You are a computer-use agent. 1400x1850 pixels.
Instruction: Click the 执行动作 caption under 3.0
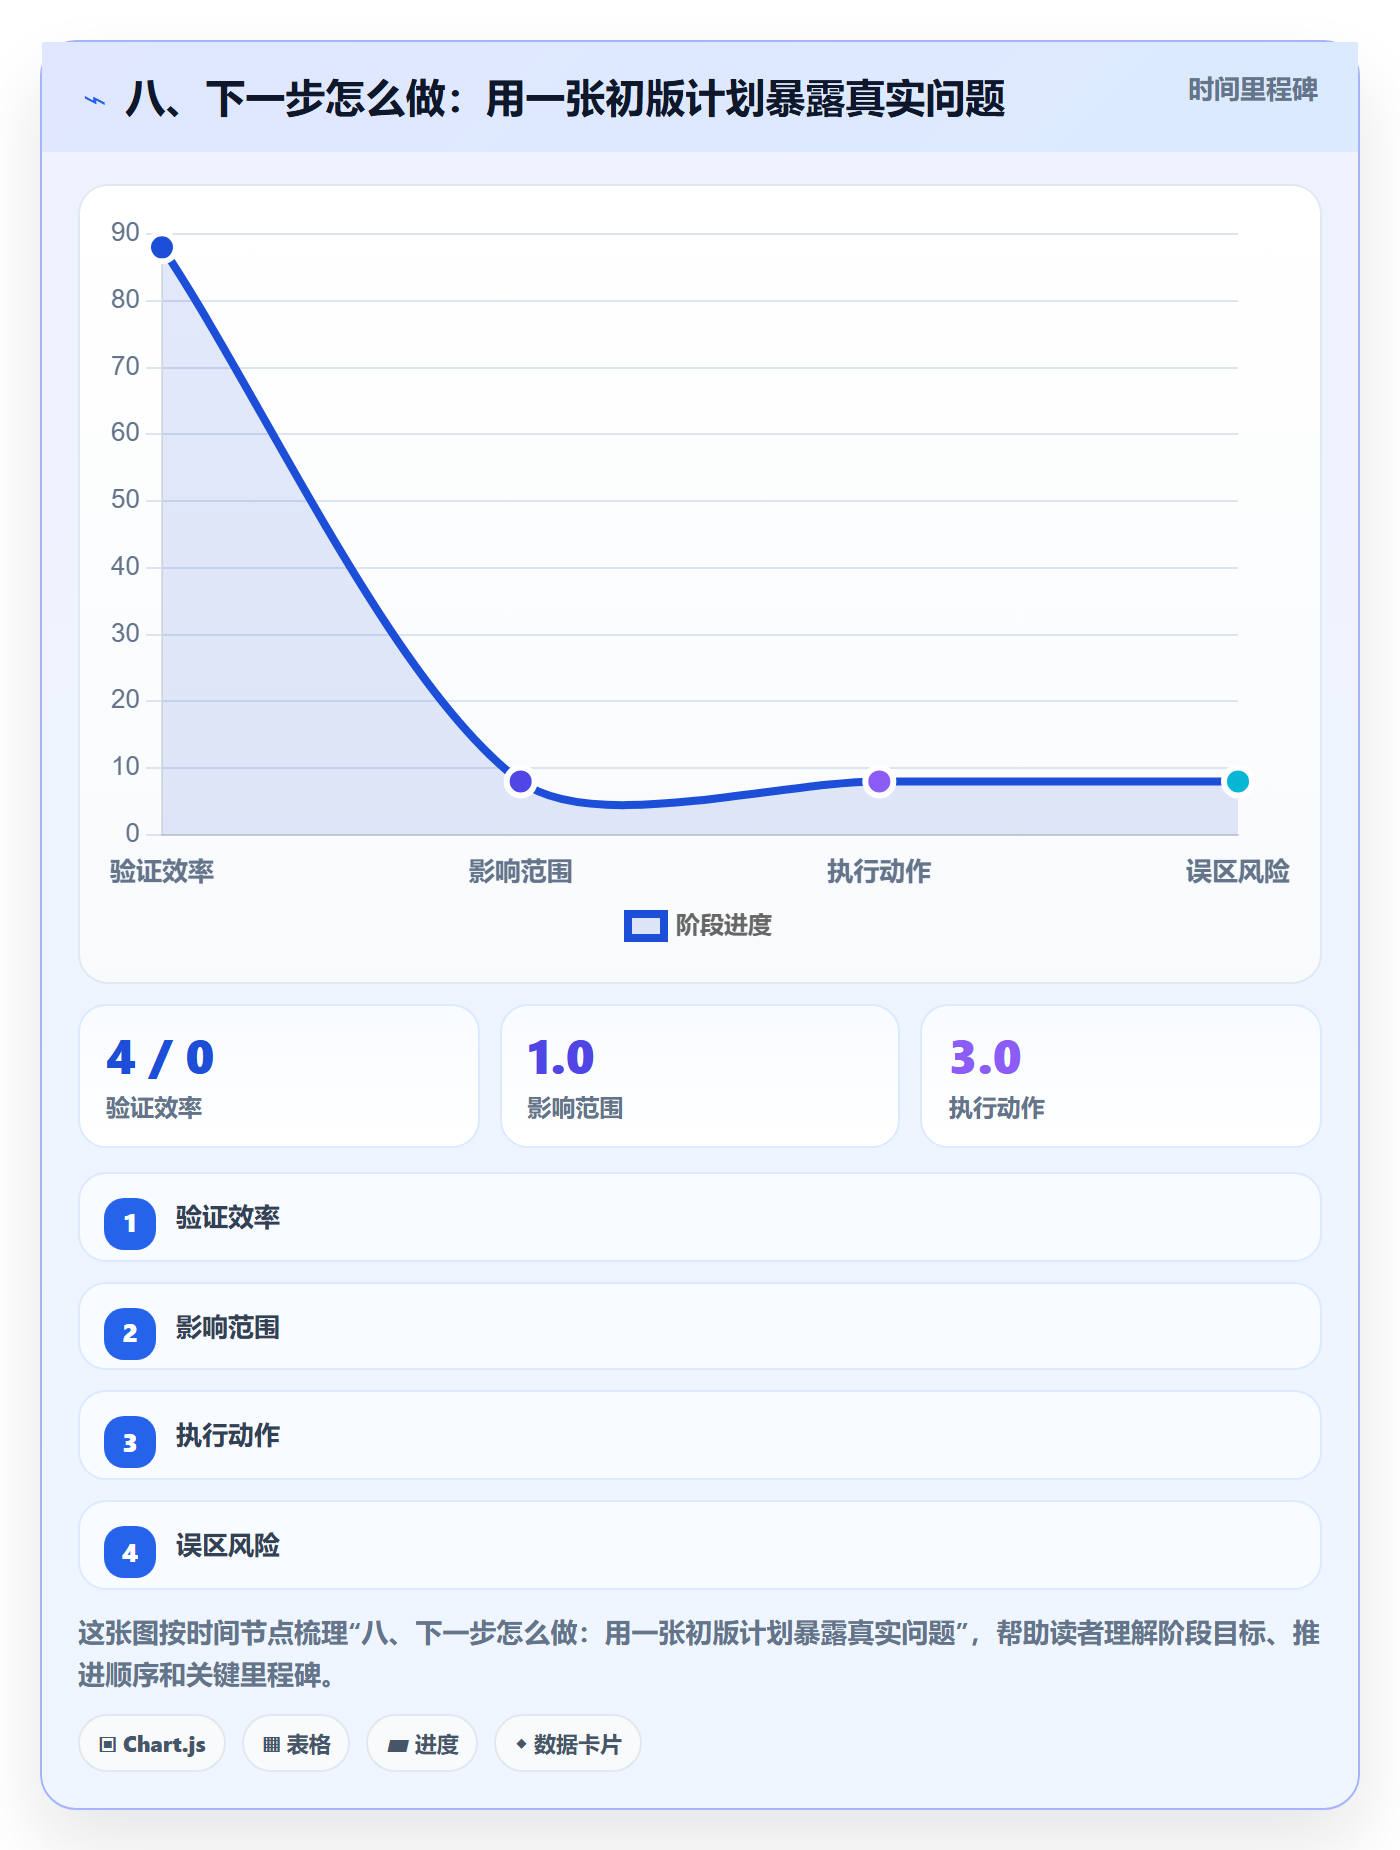(x=997, y=1108)
